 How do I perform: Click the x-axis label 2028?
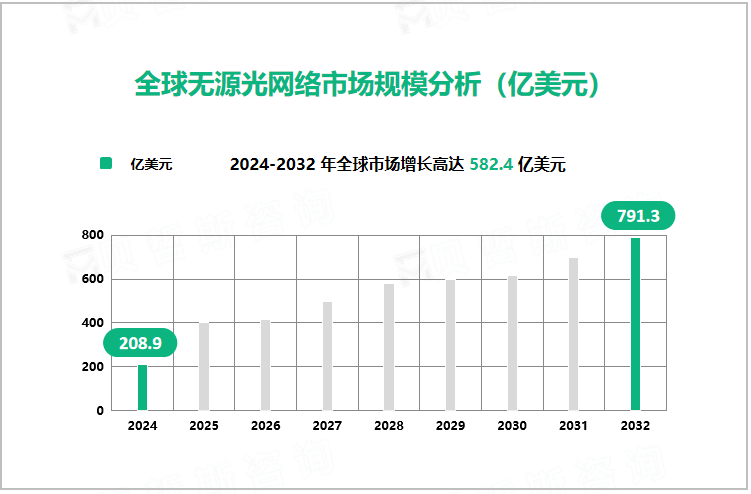(389, 425)
